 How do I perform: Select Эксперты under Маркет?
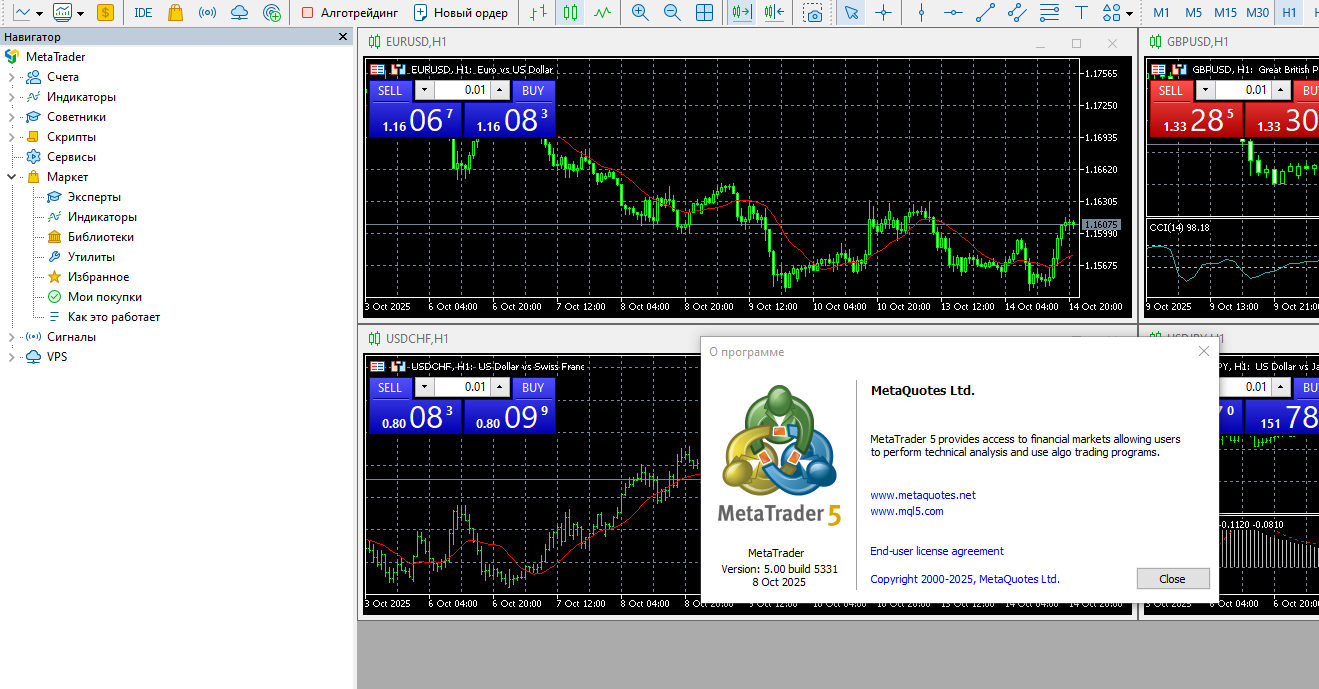94,197
